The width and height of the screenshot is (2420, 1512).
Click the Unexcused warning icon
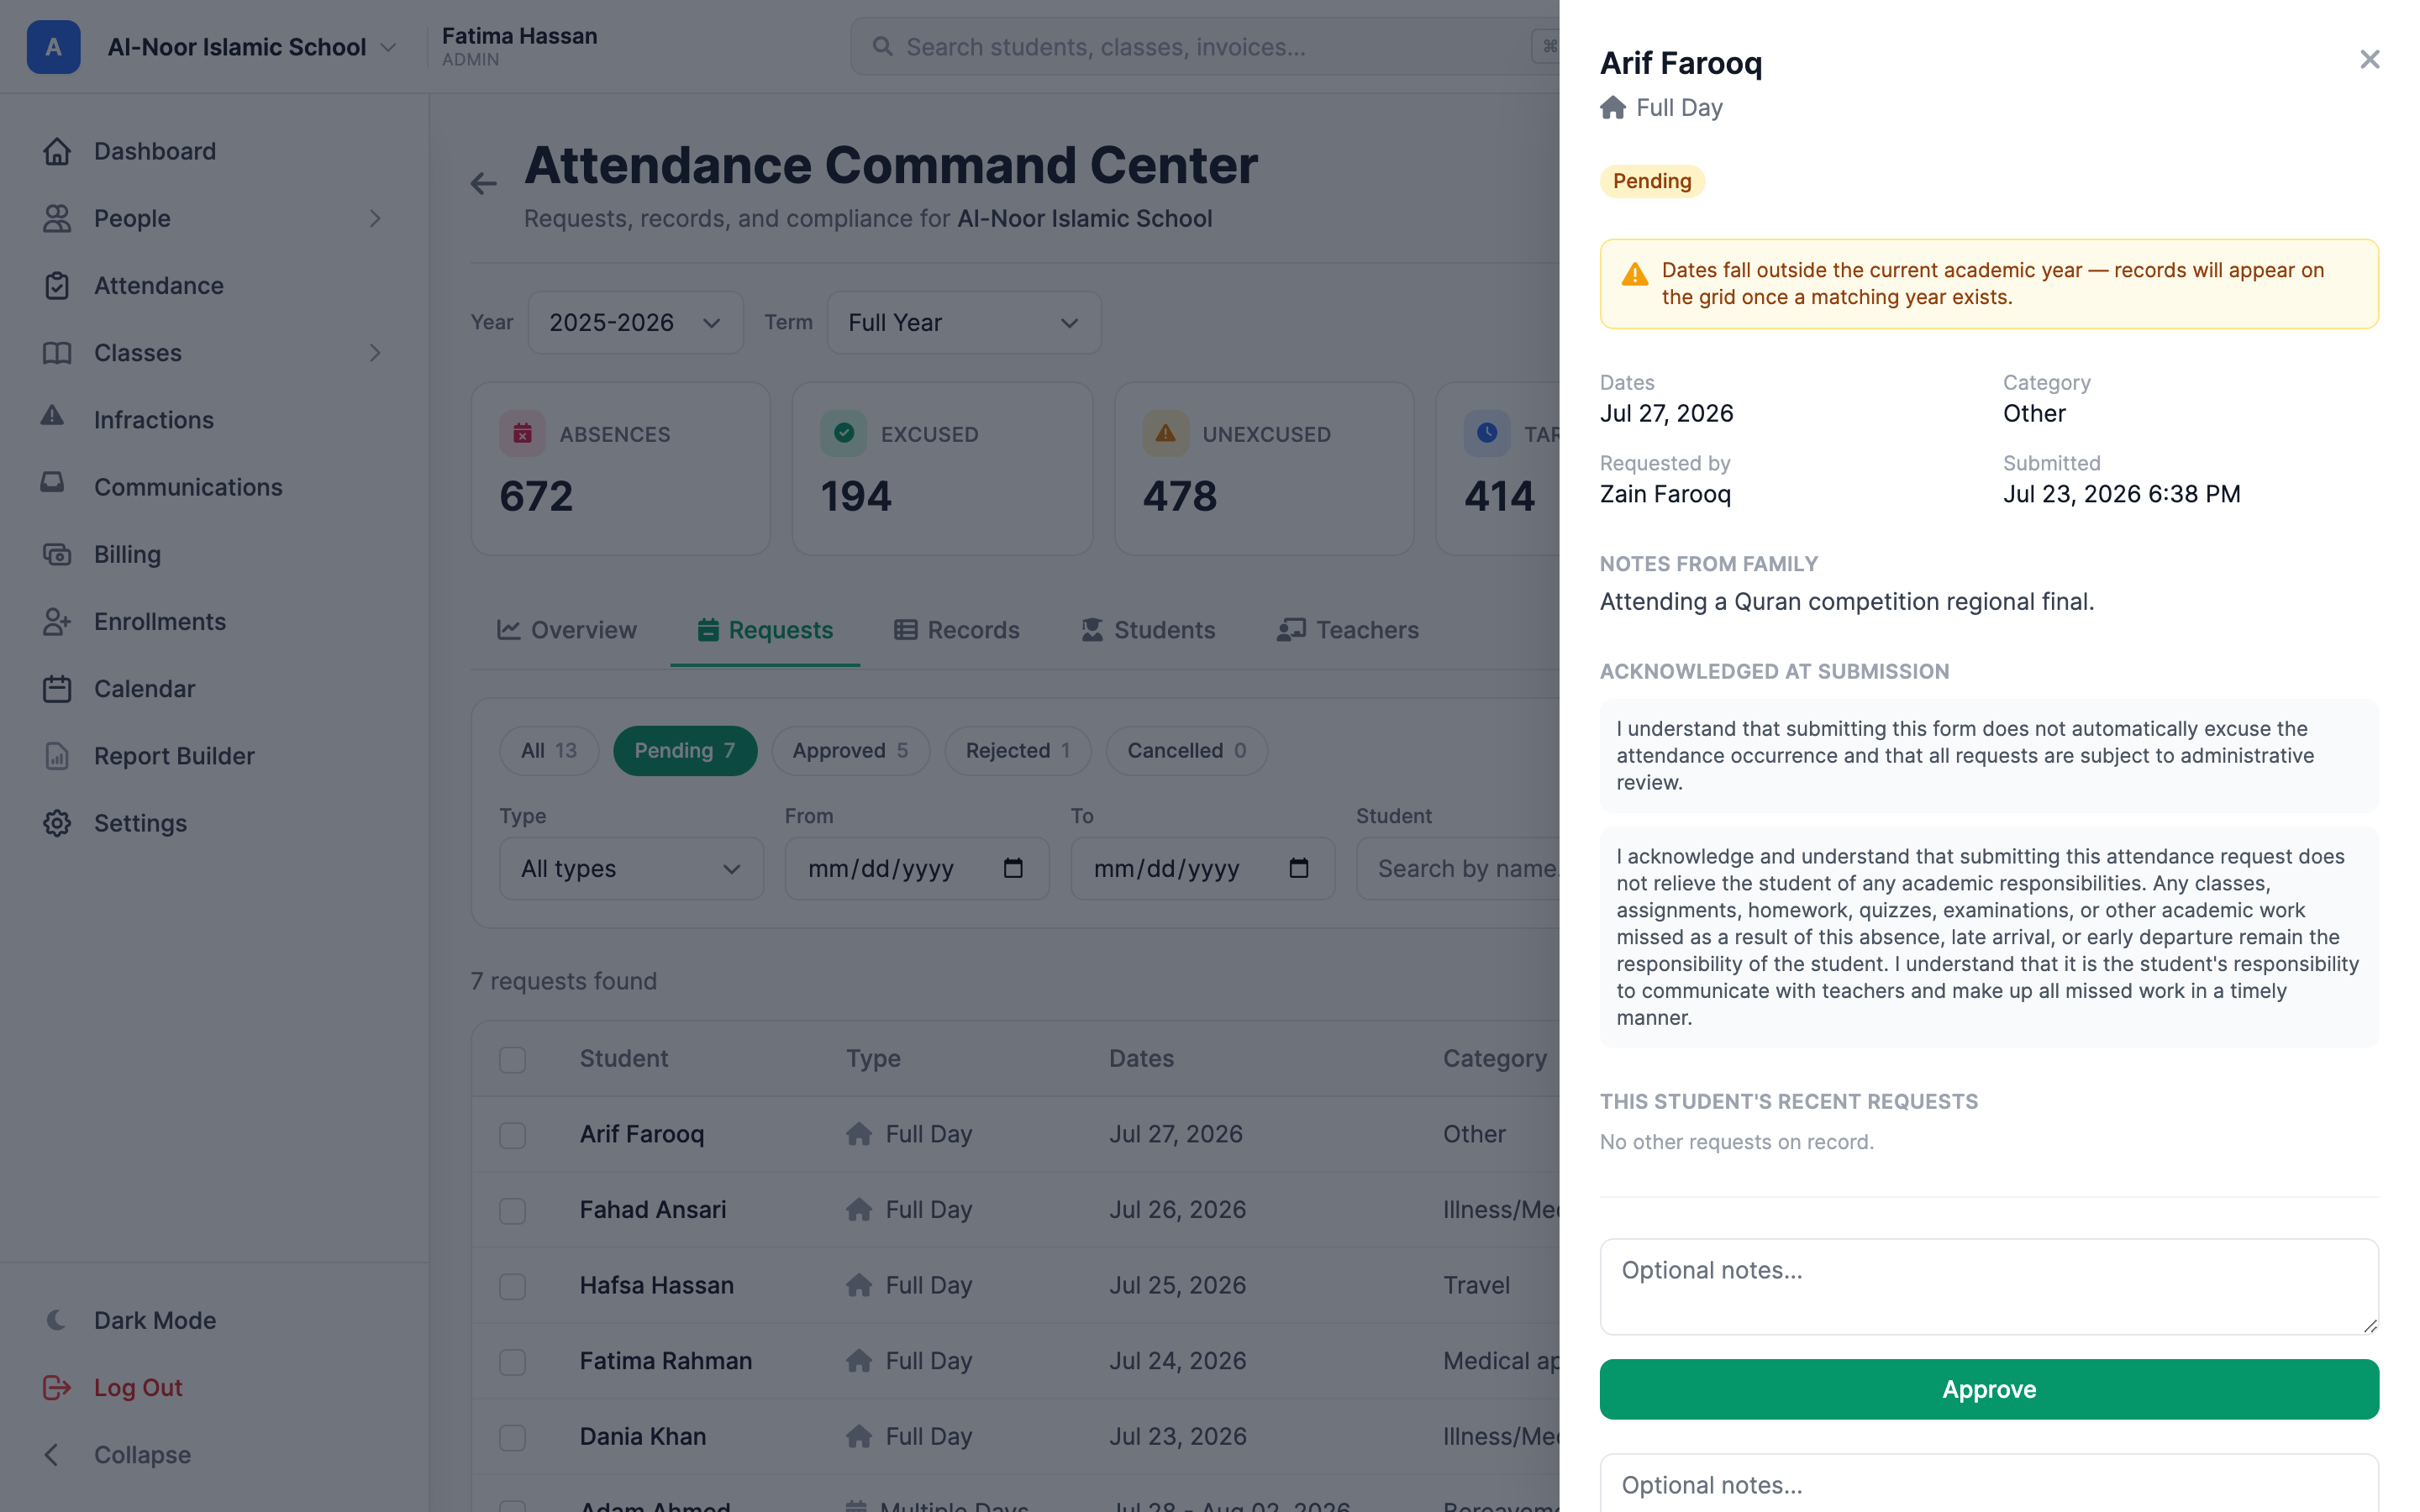(1166, 433)
